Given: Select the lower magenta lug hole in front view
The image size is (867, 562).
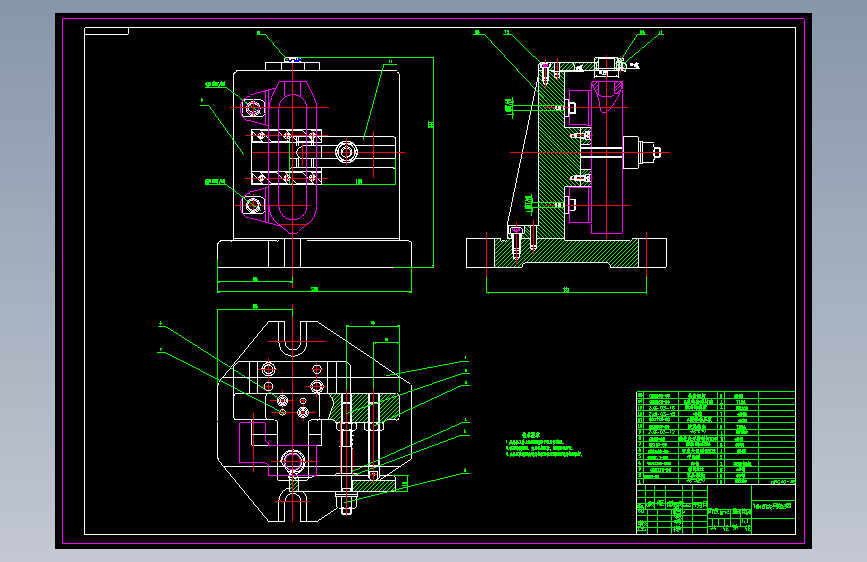Looking at the screenshot, I should [x=253, y=205].
